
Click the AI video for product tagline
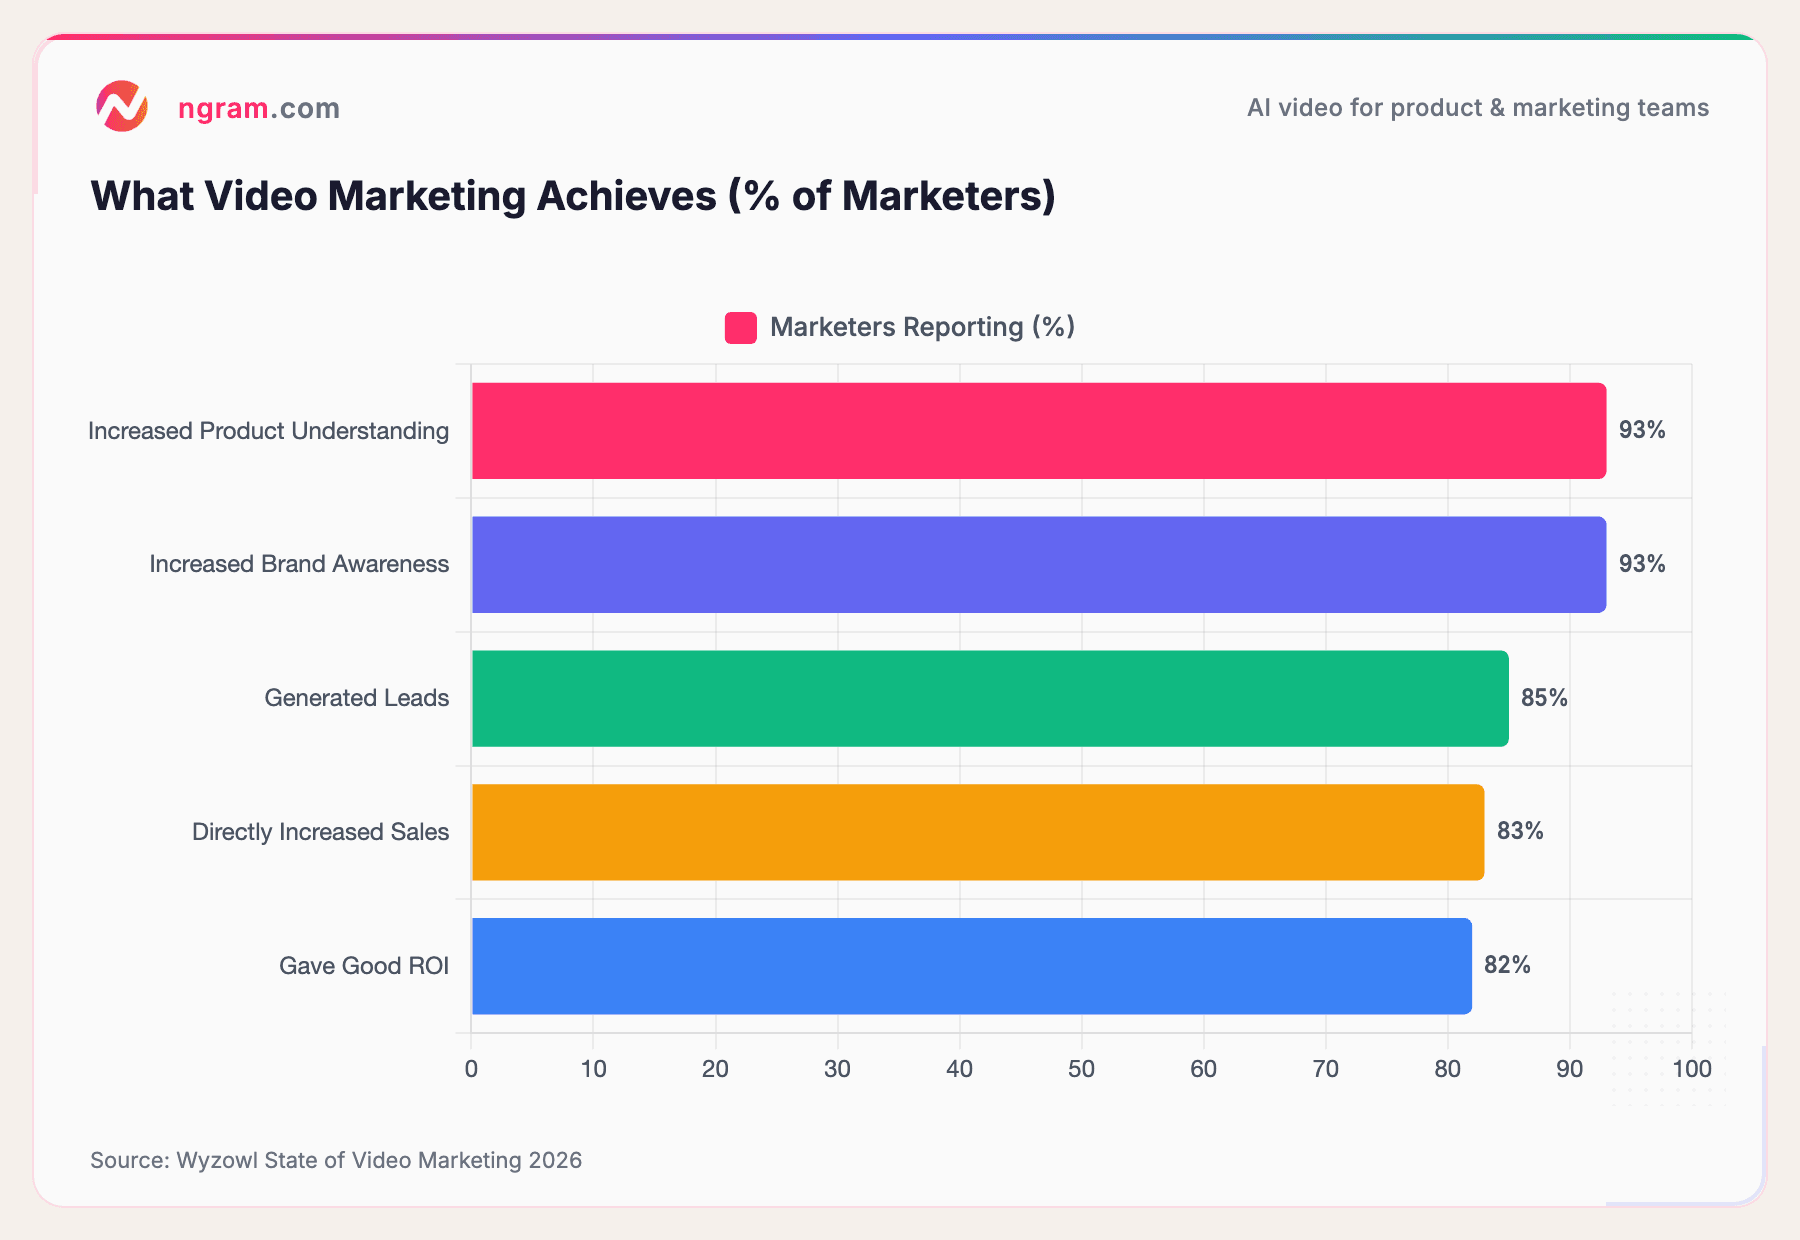pos(1477,108)
